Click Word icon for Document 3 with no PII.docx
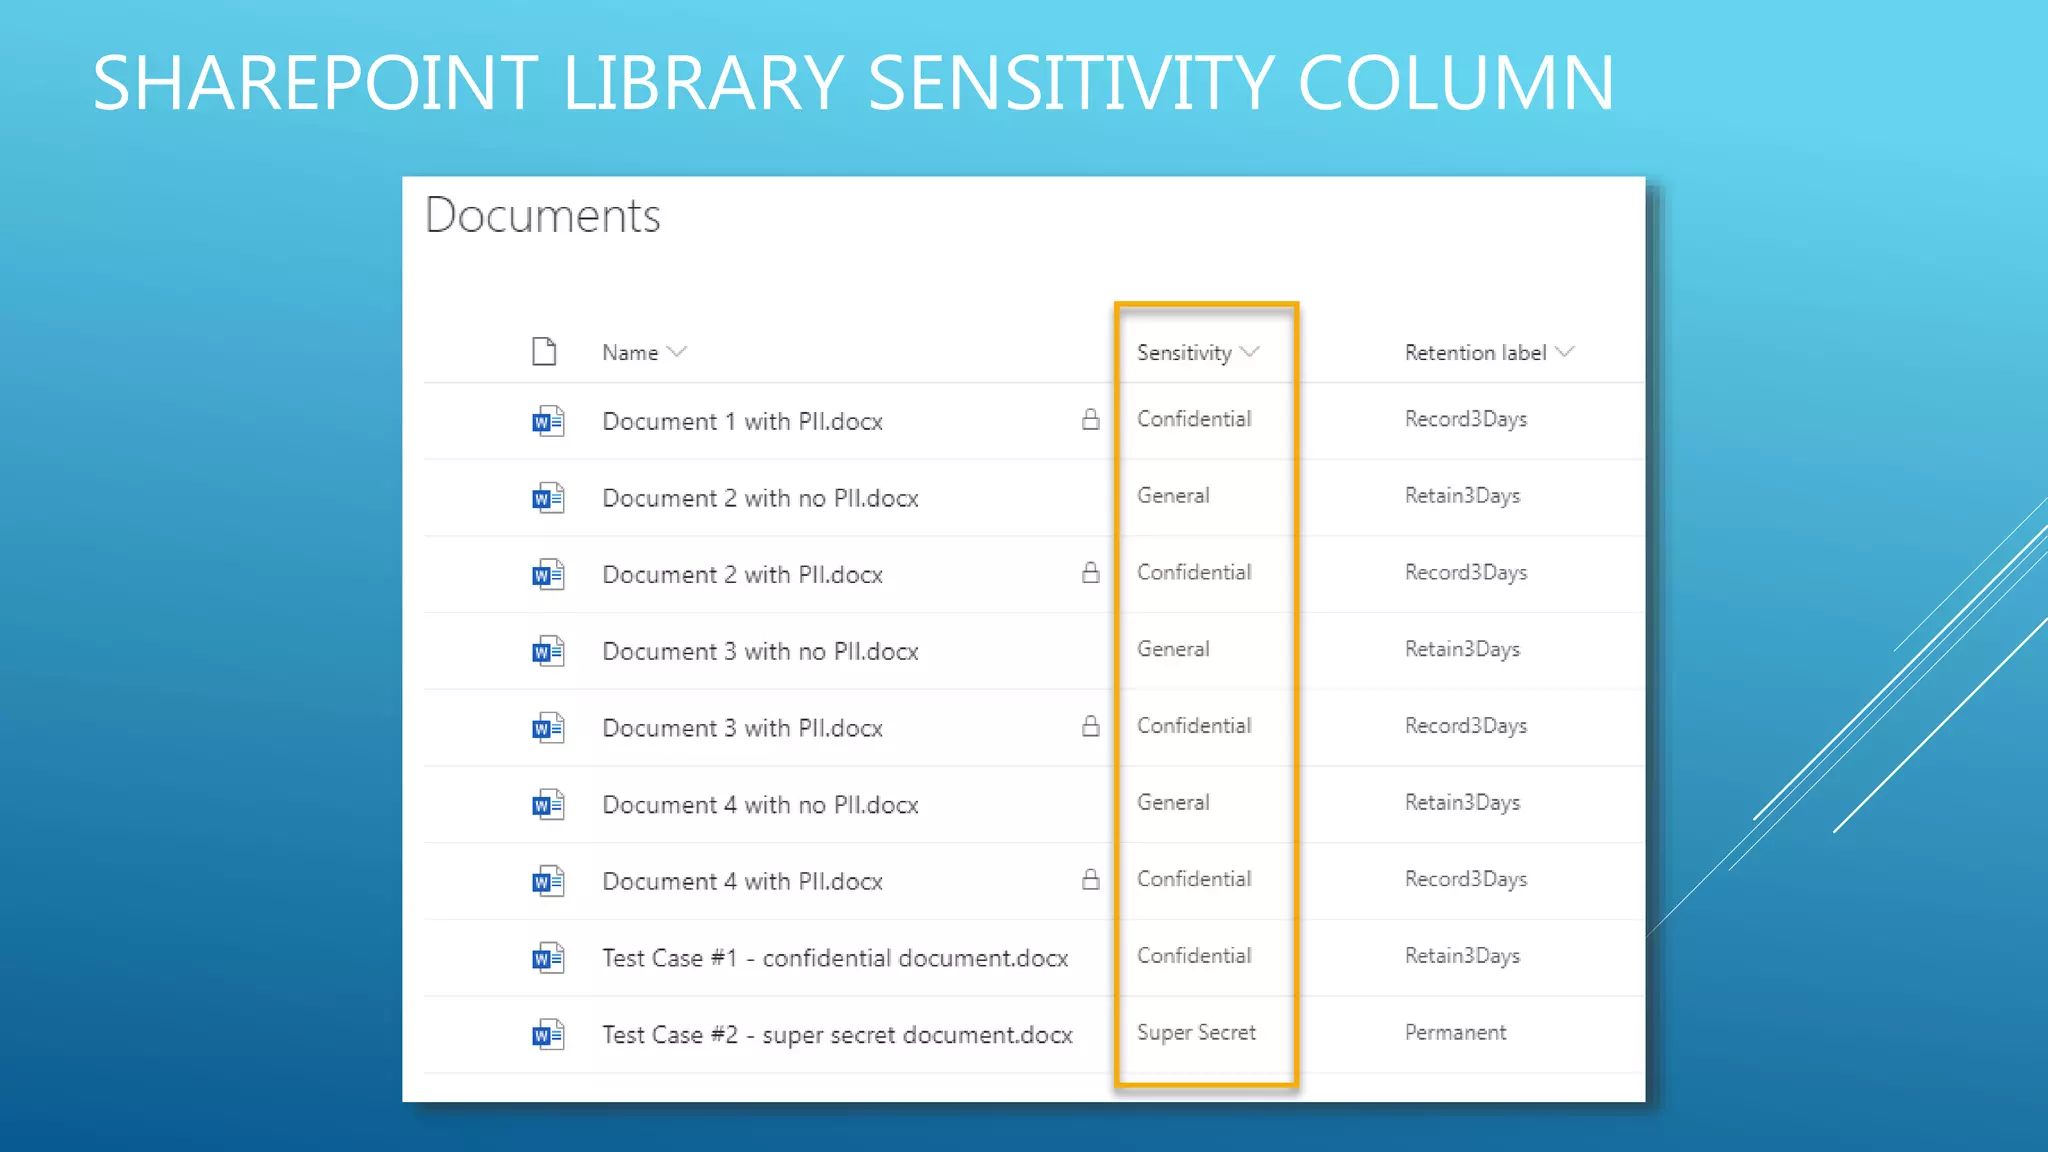The width and height of the screenshot is (2048, 1152). [x=548, y=651]
